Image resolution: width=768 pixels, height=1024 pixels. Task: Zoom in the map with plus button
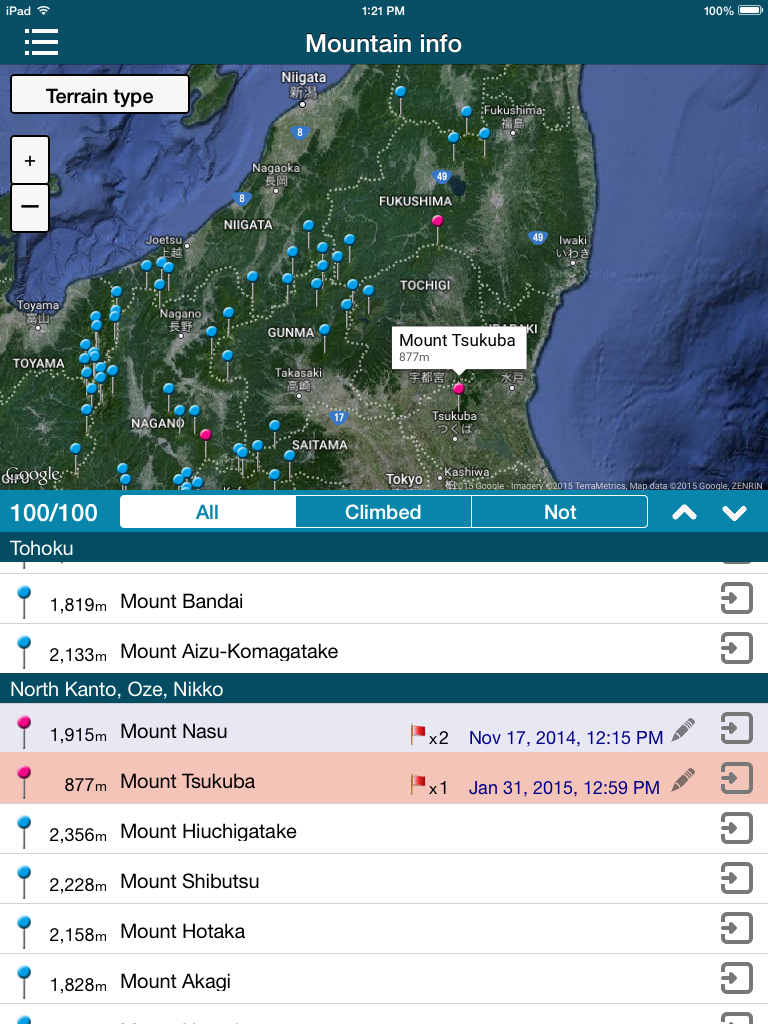tap(30, 160)
